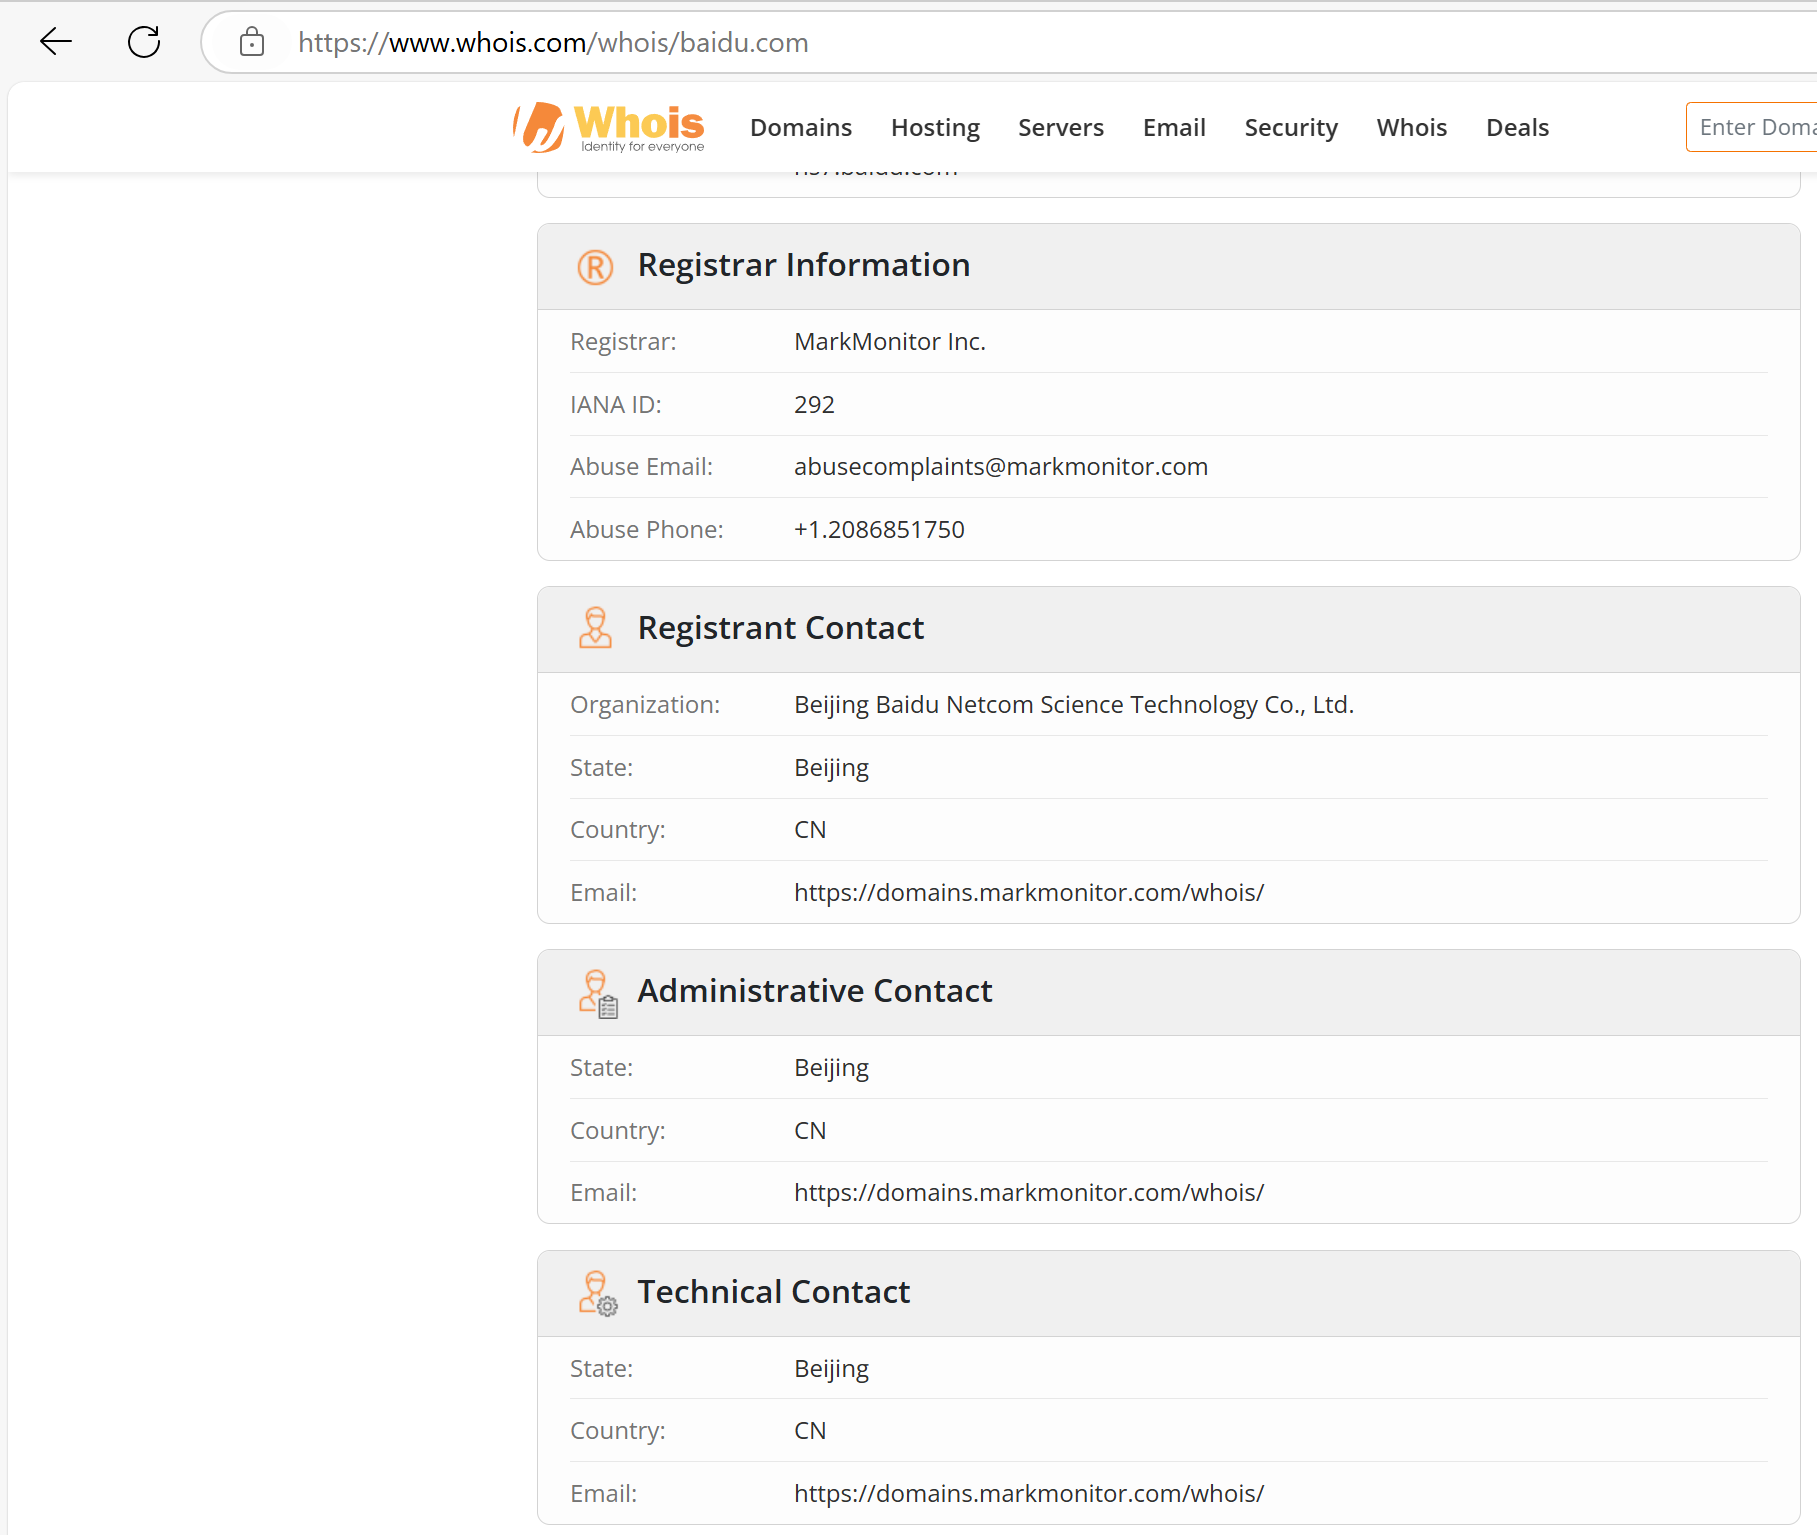This screenshot has height=1535, width=1817.
Task: Reload the page with the refresh icon
Action: (144, 42)
